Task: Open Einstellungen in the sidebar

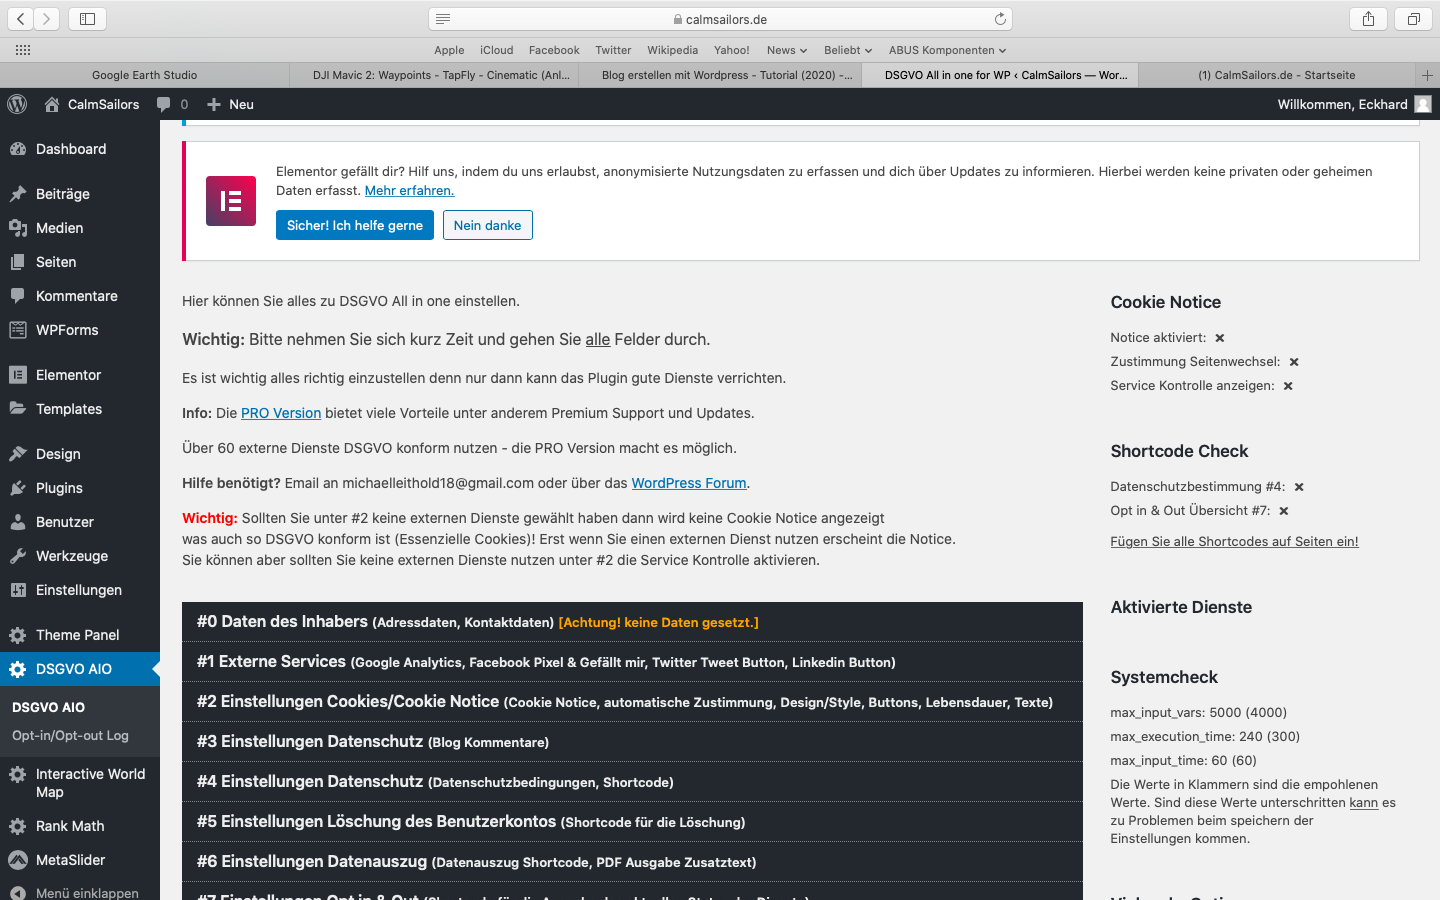Action: (x=80, y=590)
